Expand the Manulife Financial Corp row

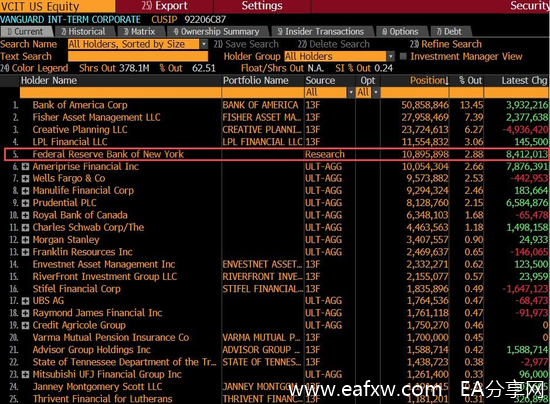[25, 191]
